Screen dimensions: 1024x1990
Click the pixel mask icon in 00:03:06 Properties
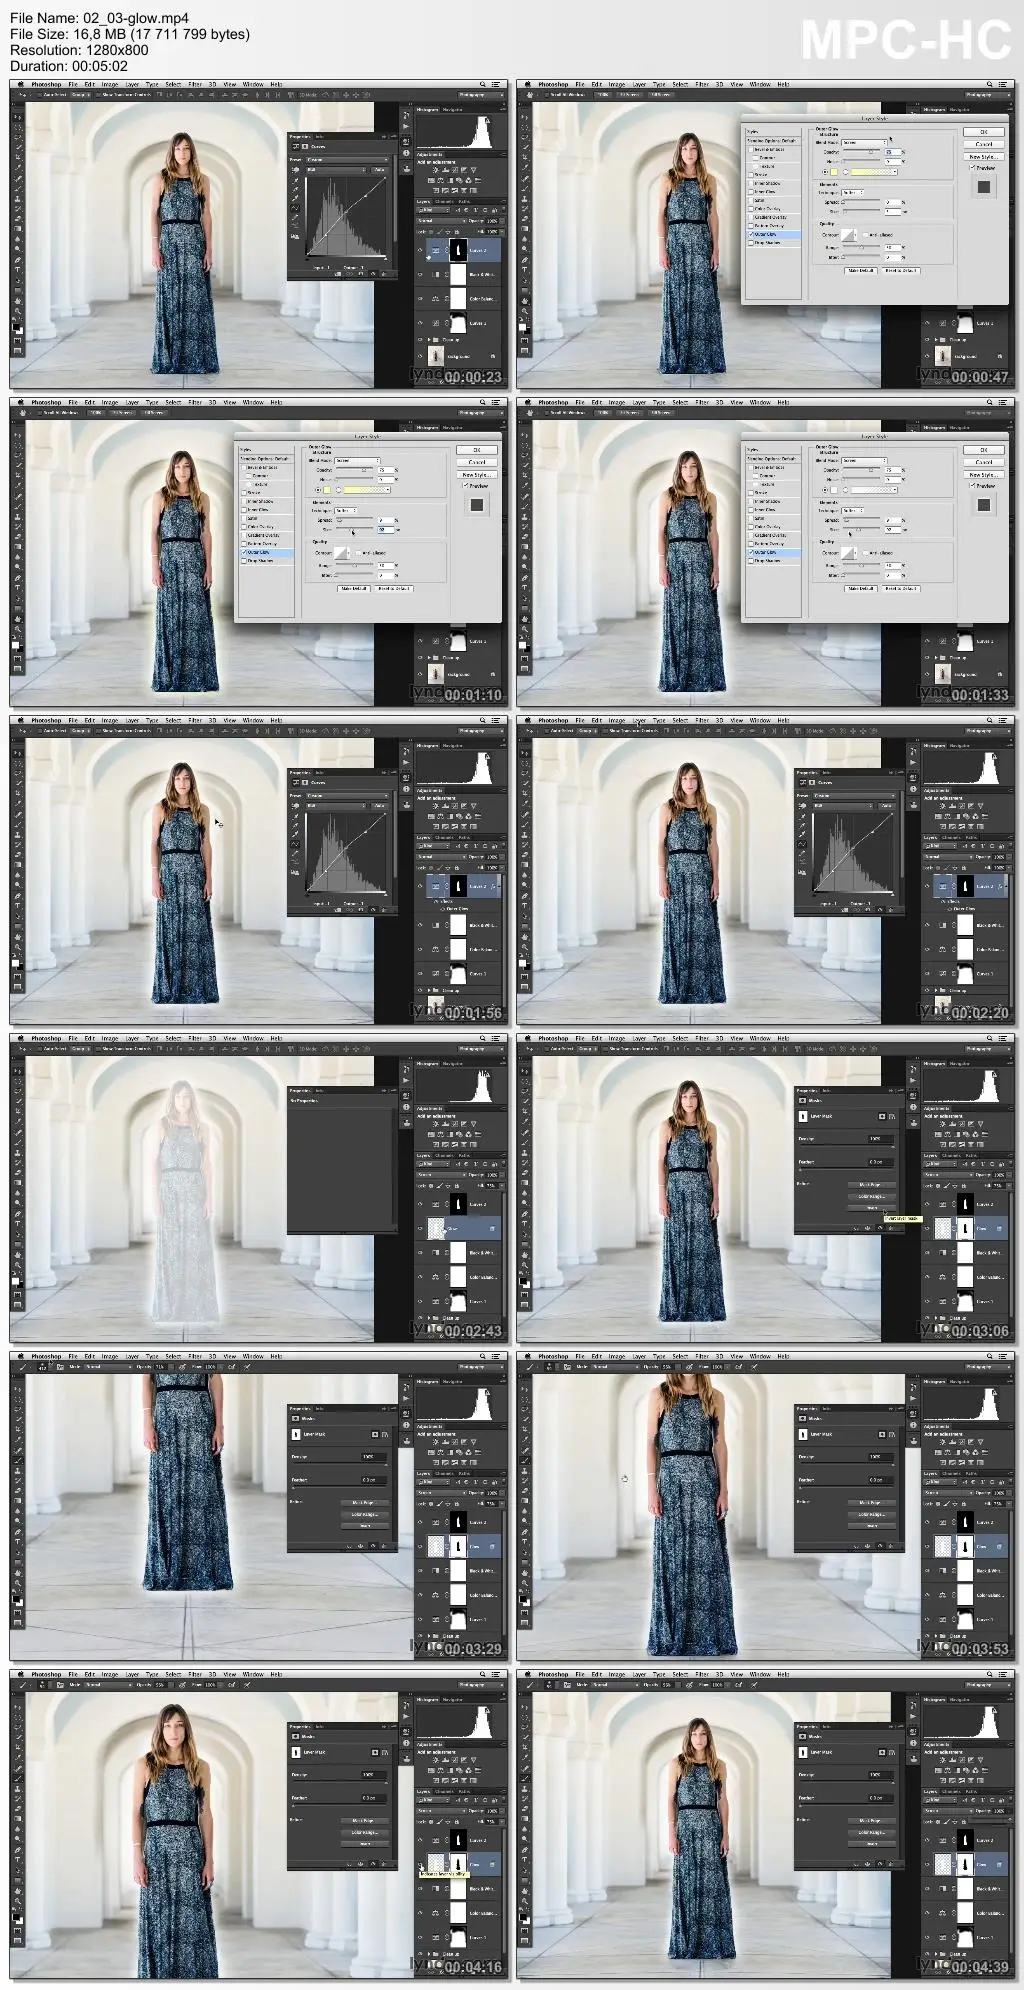point(882,1116)
